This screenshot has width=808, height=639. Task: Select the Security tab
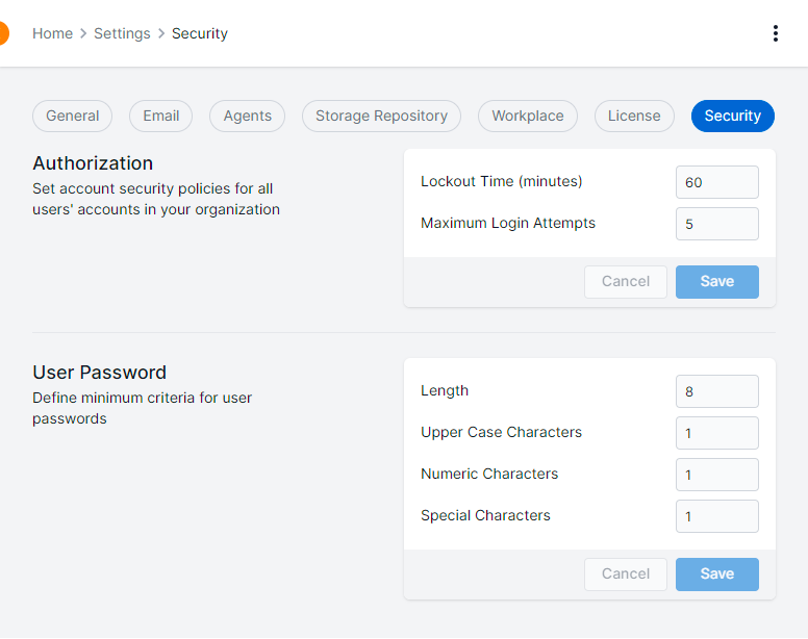coord(732,115)
